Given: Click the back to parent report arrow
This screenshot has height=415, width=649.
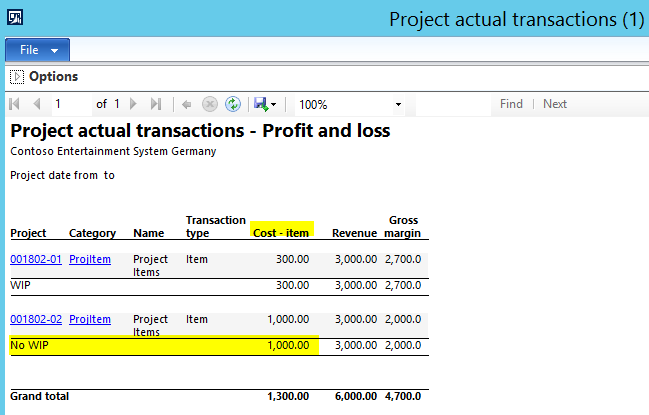Looking at the screenshot, I should [187, 104].
